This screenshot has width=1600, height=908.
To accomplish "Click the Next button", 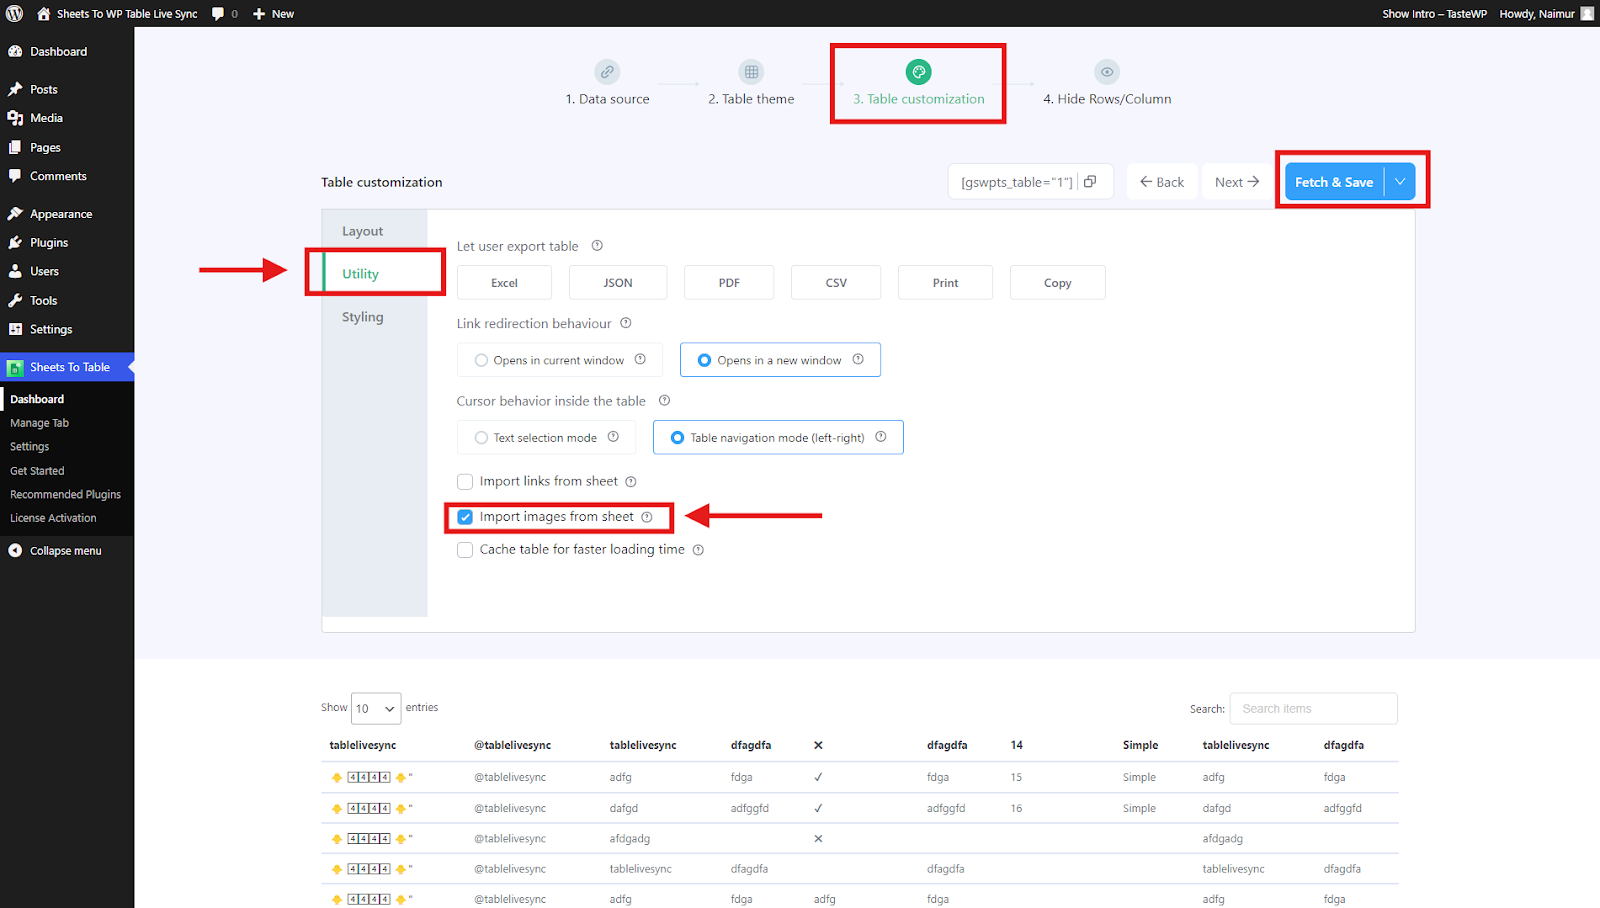I will point(1237,182).
